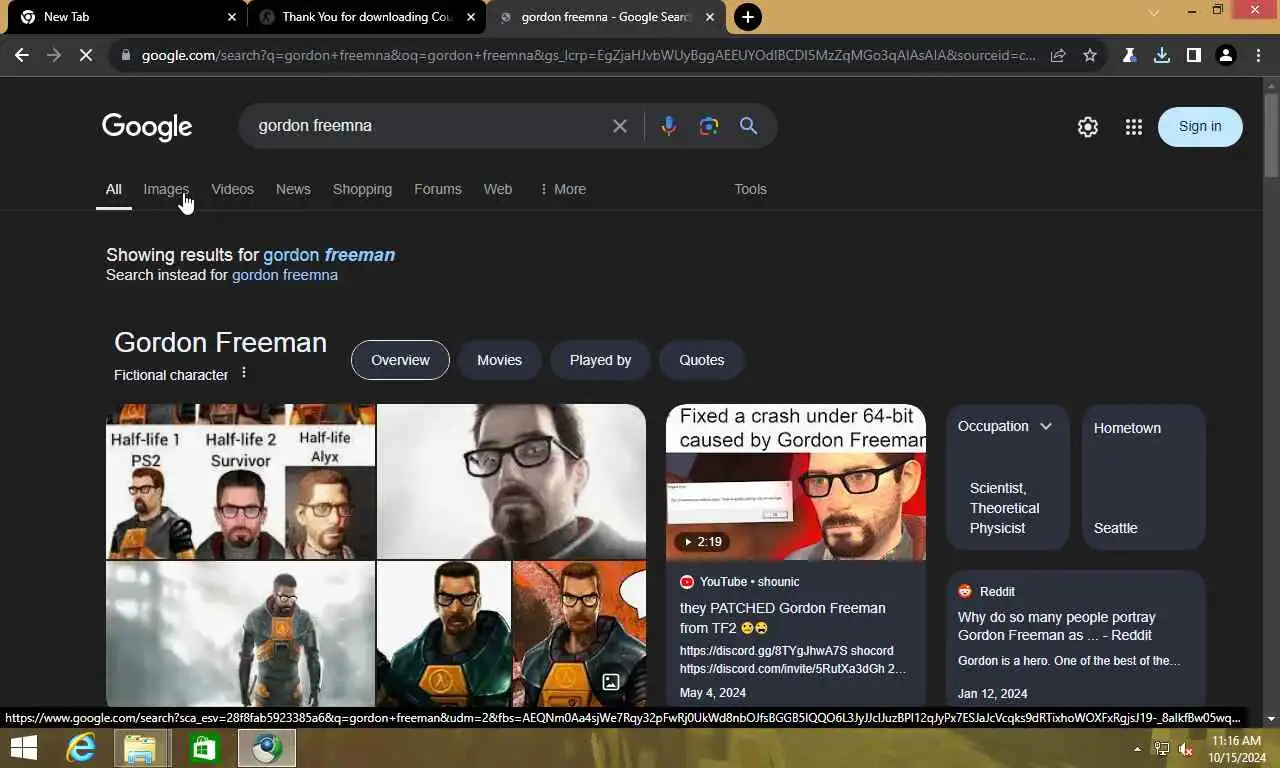Select the Quotes chip
1280x768 pixels.
click(701, 360)
